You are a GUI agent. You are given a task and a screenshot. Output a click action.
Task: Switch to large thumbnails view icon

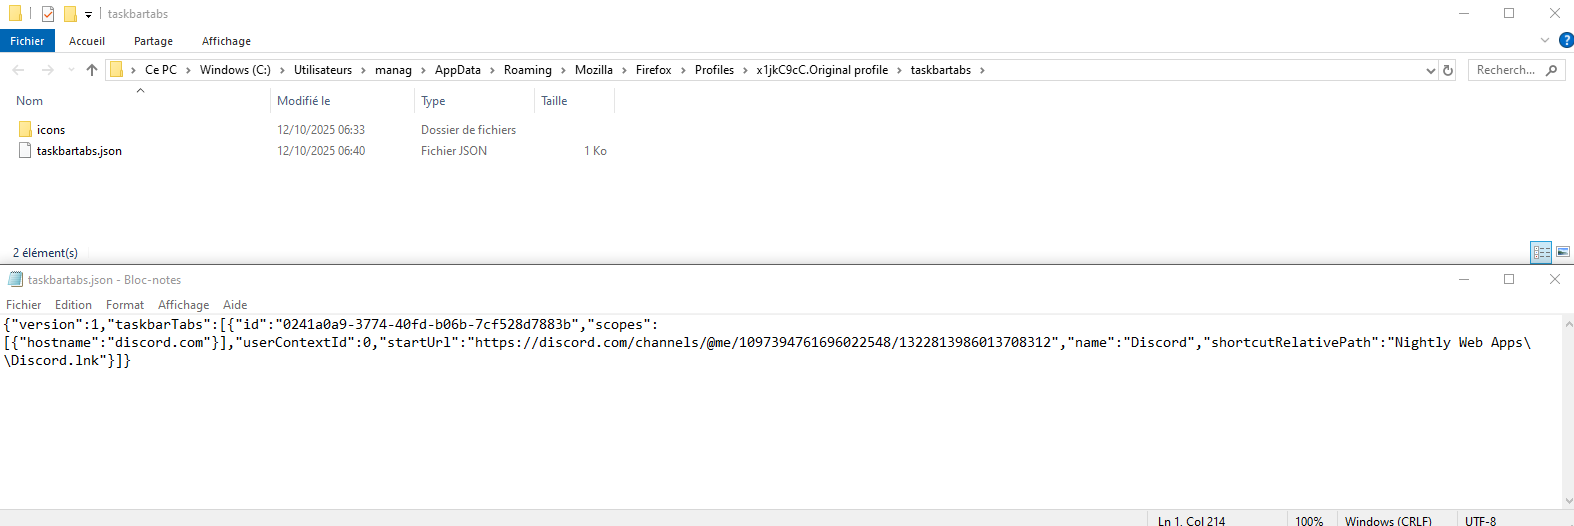pyautogui.click(x=1563, y=252)
